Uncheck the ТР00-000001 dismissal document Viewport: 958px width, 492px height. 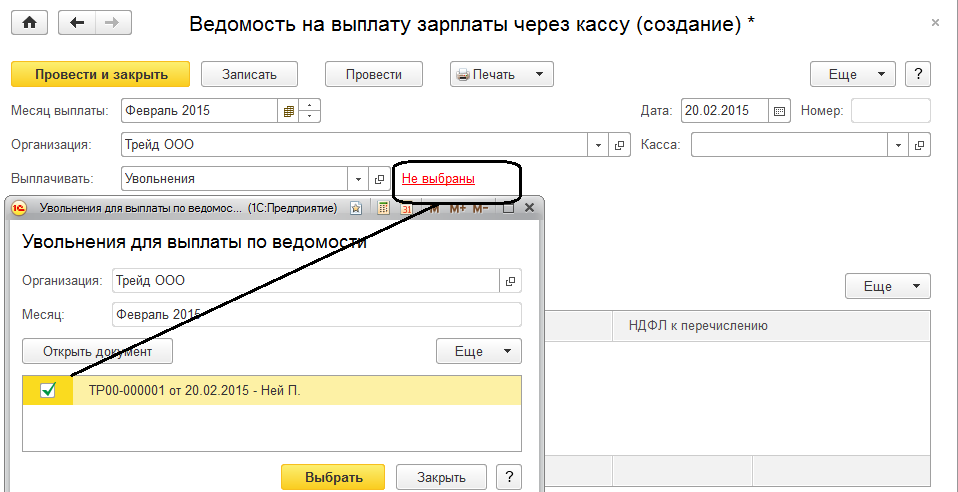(48, 390)
